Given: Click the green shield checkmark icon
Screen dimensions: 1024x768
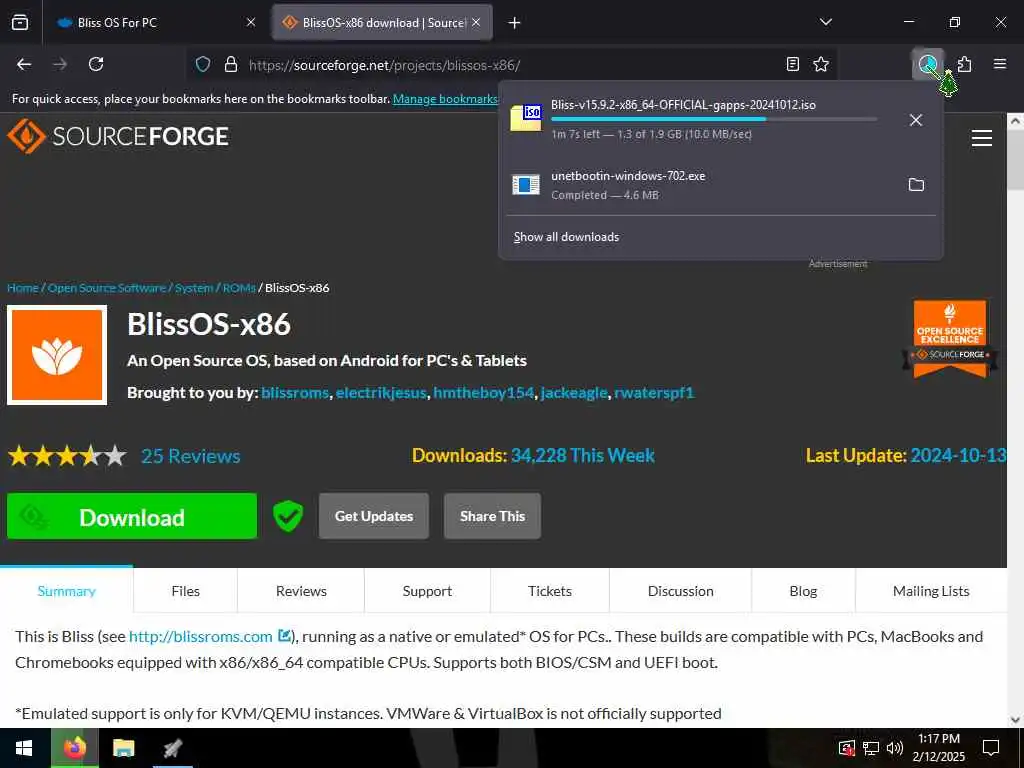Looking at the screenshot, I should pos(287,516).
